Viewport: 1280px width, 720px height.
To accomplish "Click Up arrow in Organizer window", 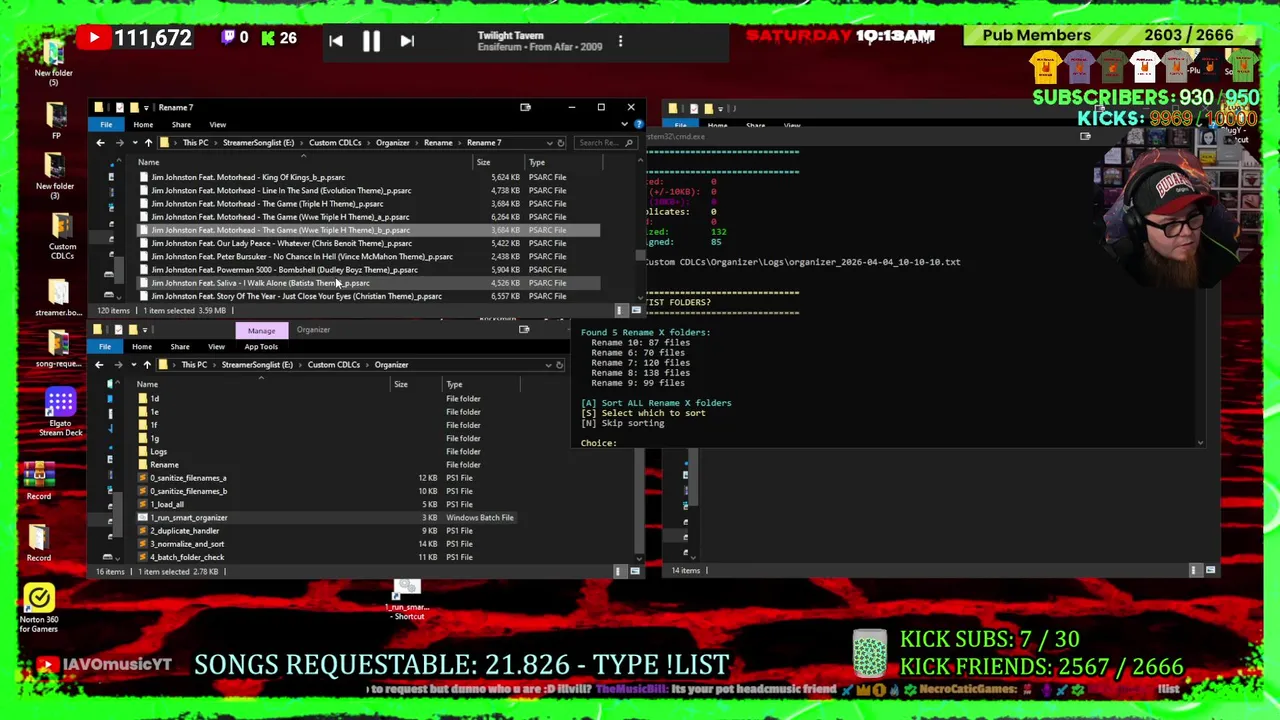I will tap(147, 365).
